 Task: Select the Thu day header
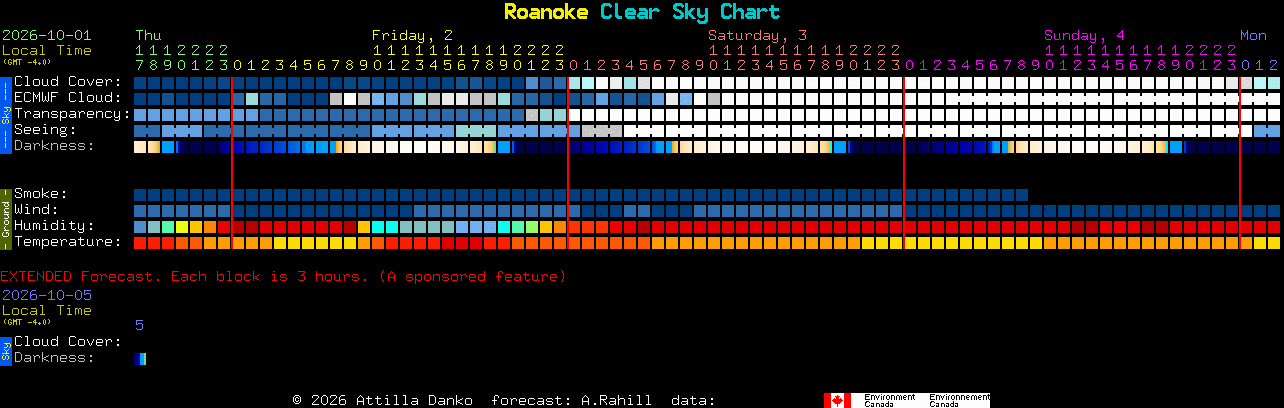click(148, 35)
